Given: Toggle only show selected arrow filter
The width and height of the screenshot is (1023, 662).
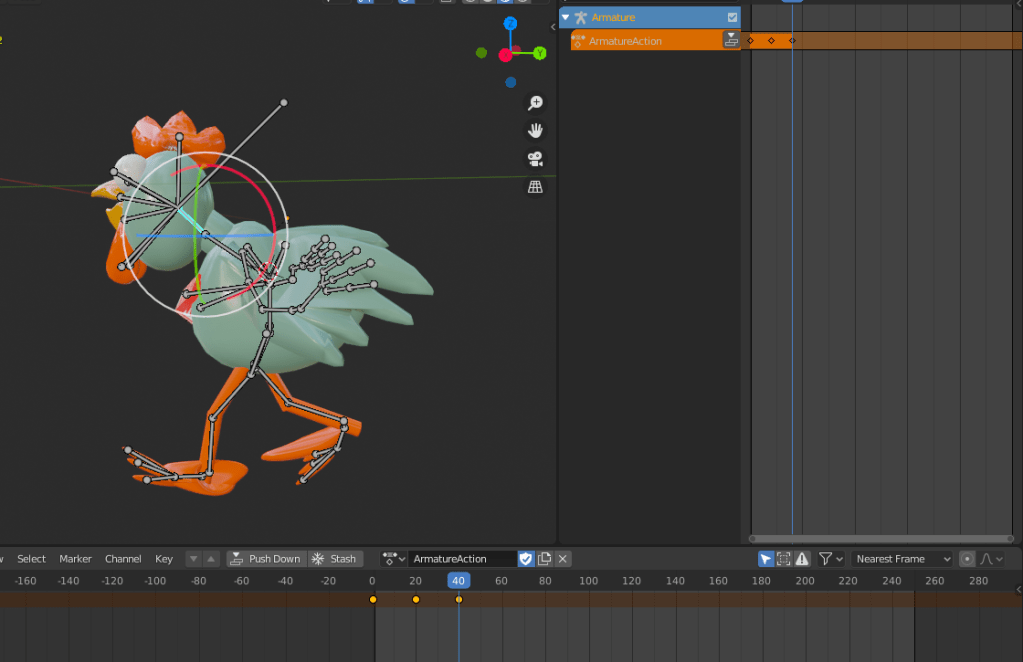Looking at the screenshot, I should (x=766, y=559).
